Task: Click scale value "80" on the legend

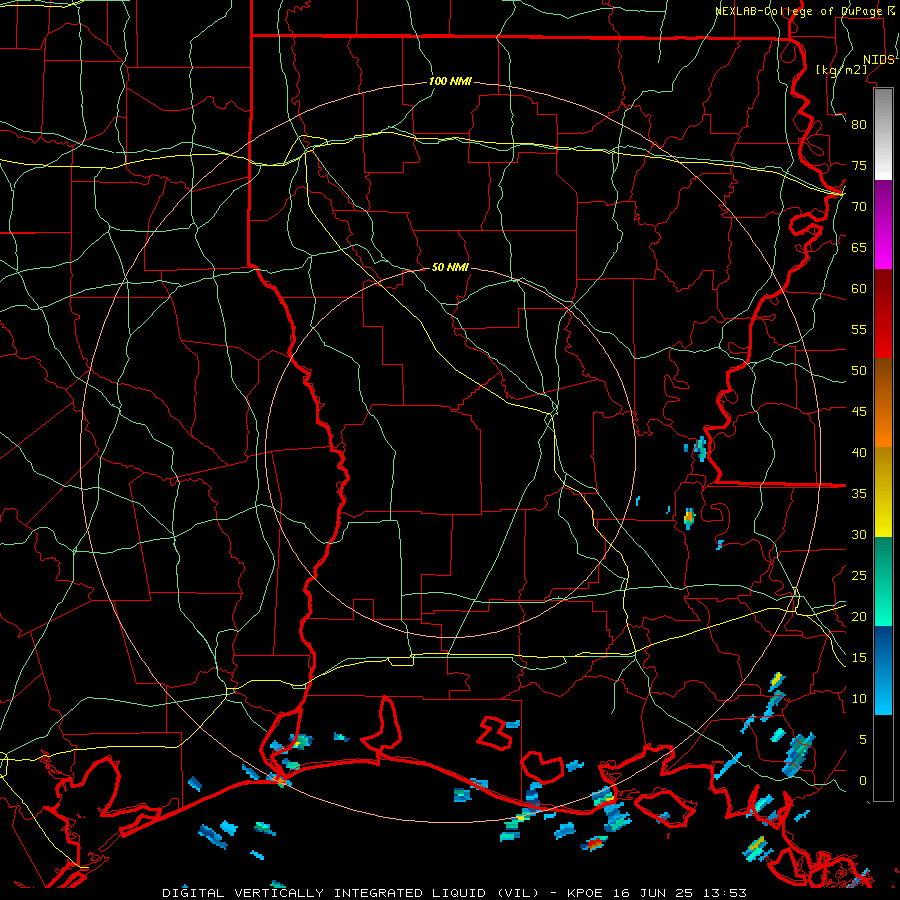Action: pos(859,125)
